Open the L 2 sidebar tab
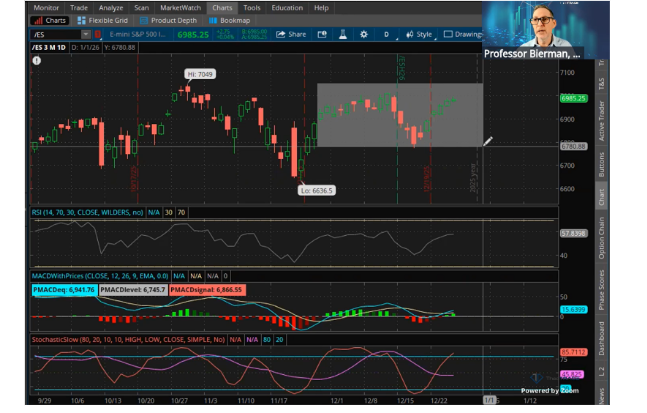The height and width of the screenshot is (413, 647). tap(601, 372)
